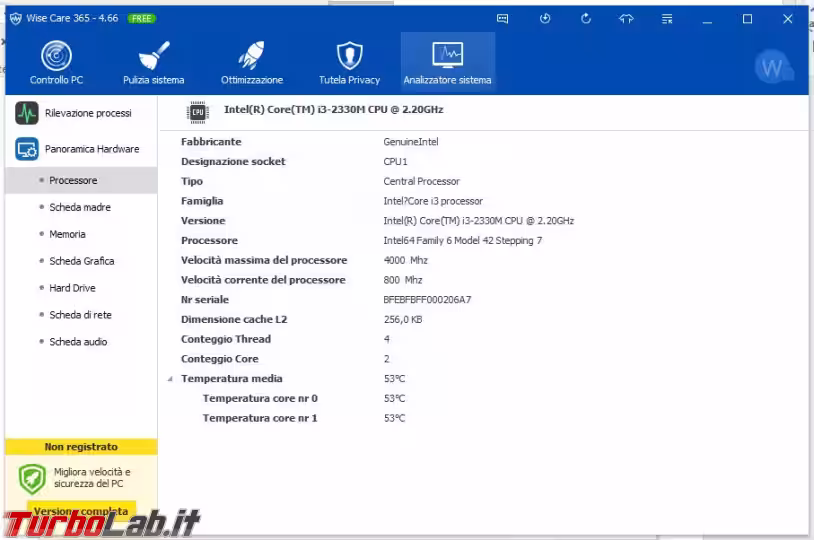Select Scheda madre in the sidebar
Screen dimensions: 814x540
[82, 207]
